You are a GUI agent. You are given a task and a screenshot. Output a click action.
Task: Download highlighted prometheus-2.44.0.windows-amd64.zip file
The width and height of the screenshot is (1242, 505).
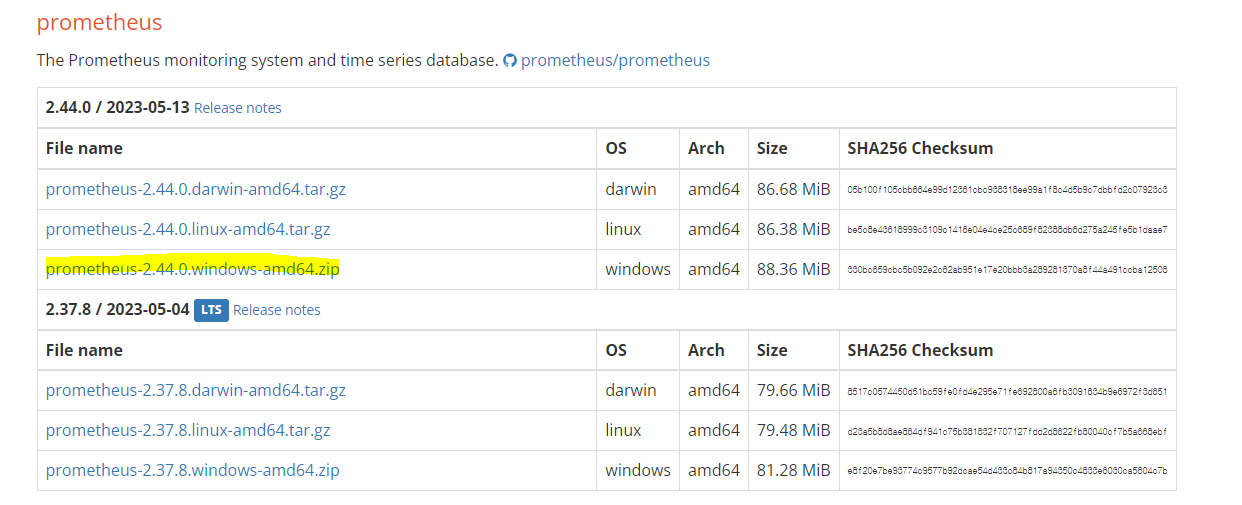(x=193, y=269)
